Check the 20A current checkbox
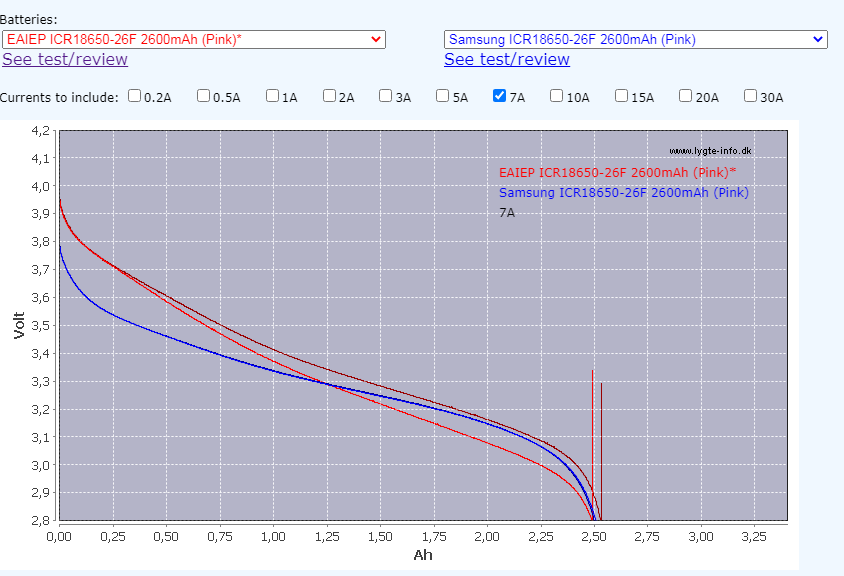 coord(685,96)
